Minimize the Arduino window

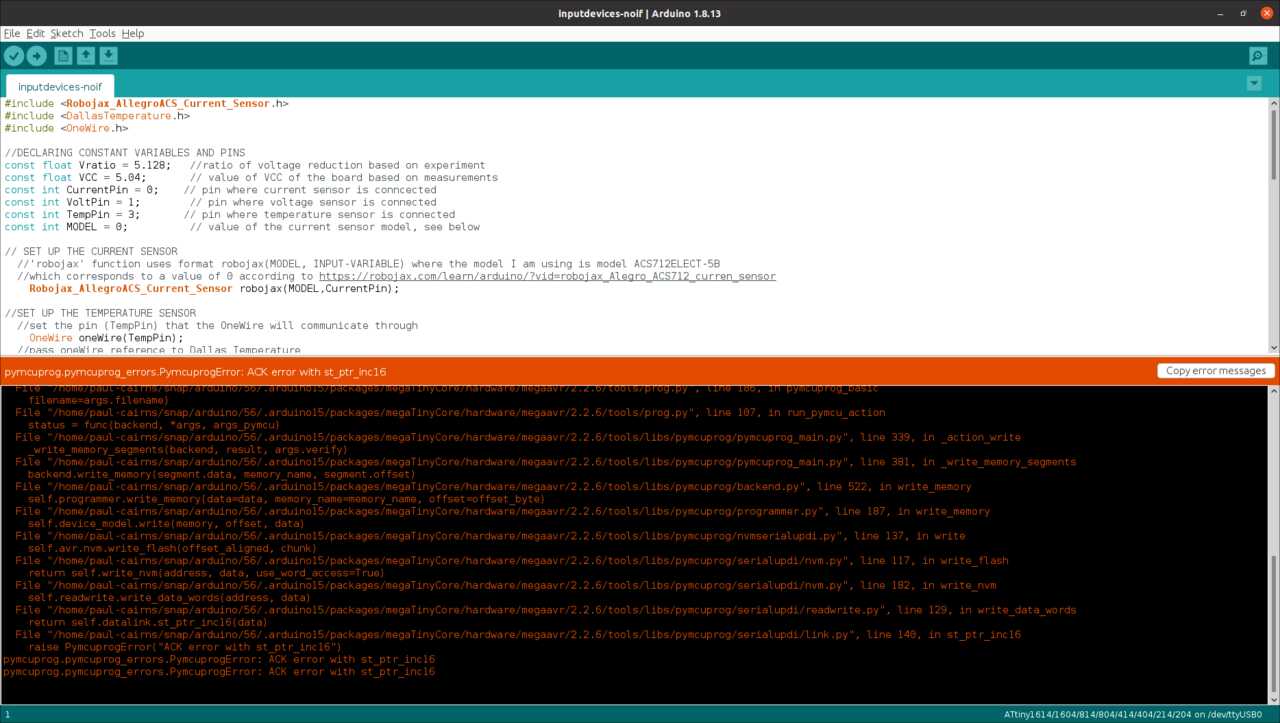click(x=1219, y=13)
